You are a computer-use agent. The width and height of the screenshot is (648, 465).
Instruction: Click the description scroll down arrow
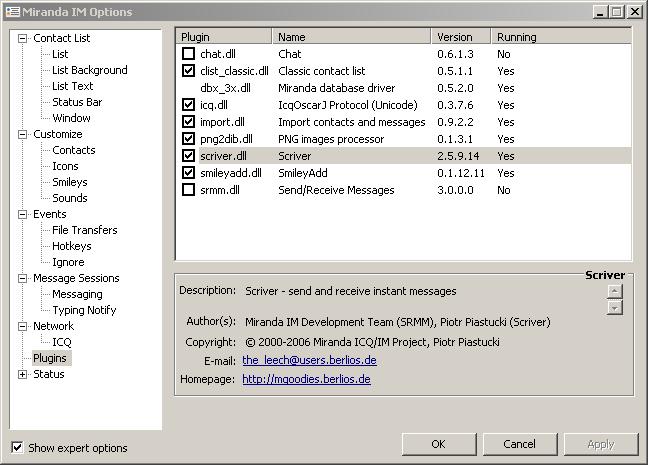(615, 307)
